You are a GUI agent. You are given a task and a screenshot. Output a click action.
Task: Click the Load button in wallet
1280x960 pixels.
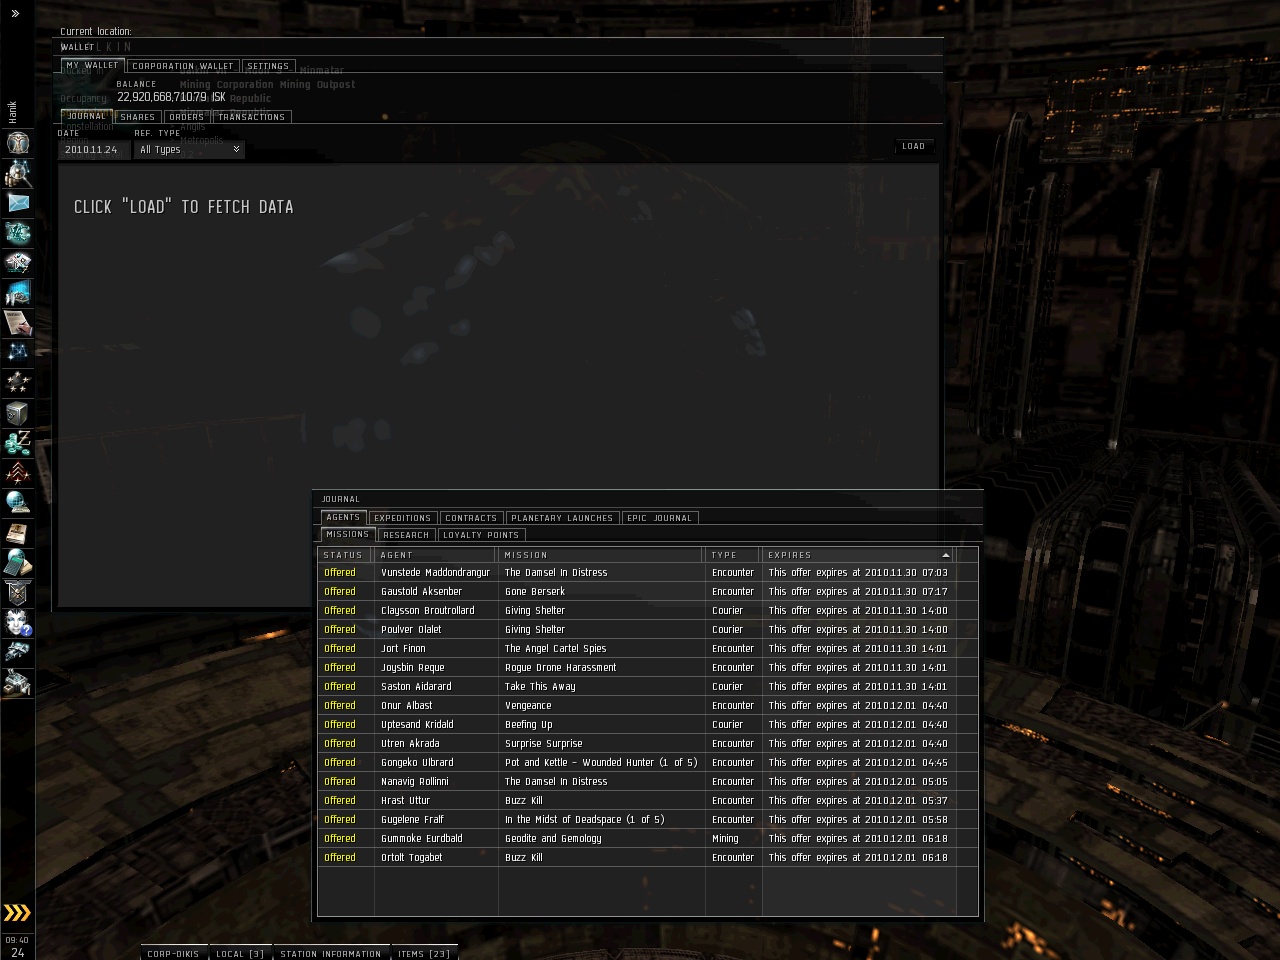[914, 146]
